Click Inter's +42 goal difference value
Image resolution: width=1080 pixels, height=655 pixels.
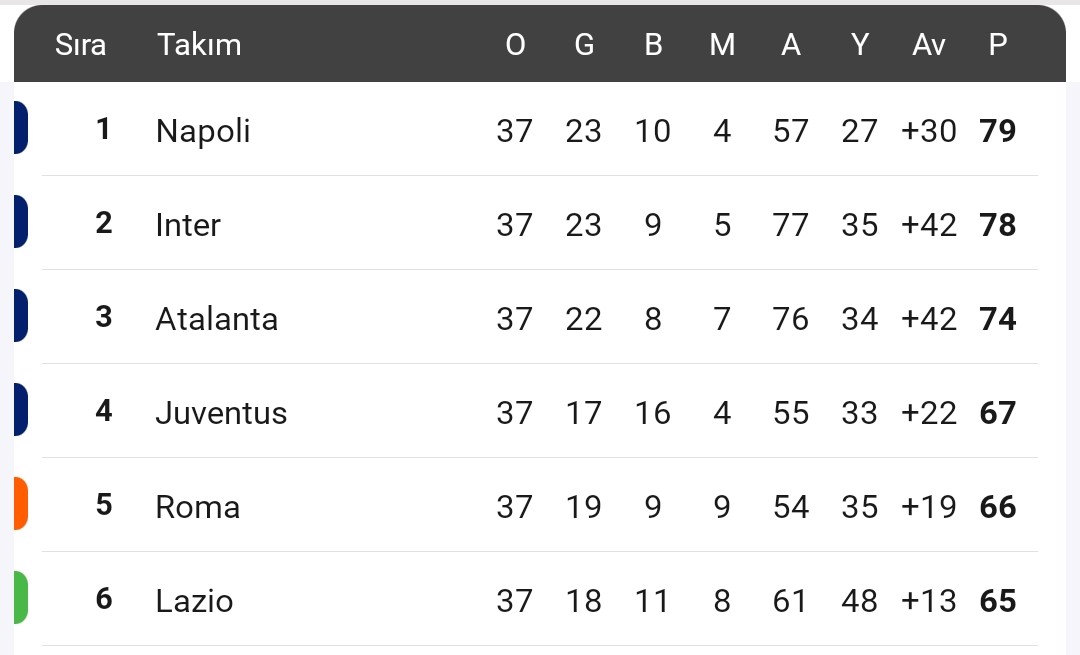coord(928,225)
